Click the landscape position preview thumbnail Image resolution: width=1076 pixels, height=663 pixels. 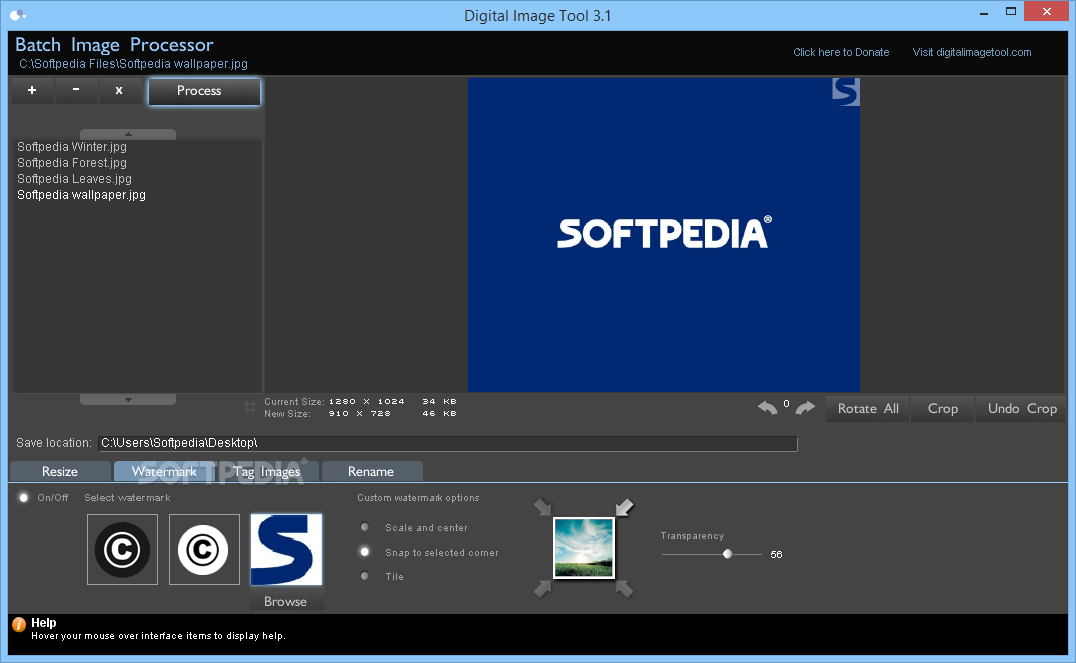click(x=584, y=548)
